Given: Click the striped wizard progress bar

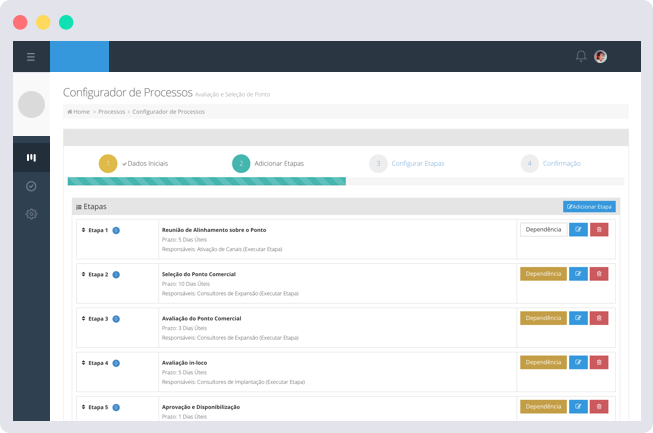Looking at the screenshot, I should [x=206, y=181].
